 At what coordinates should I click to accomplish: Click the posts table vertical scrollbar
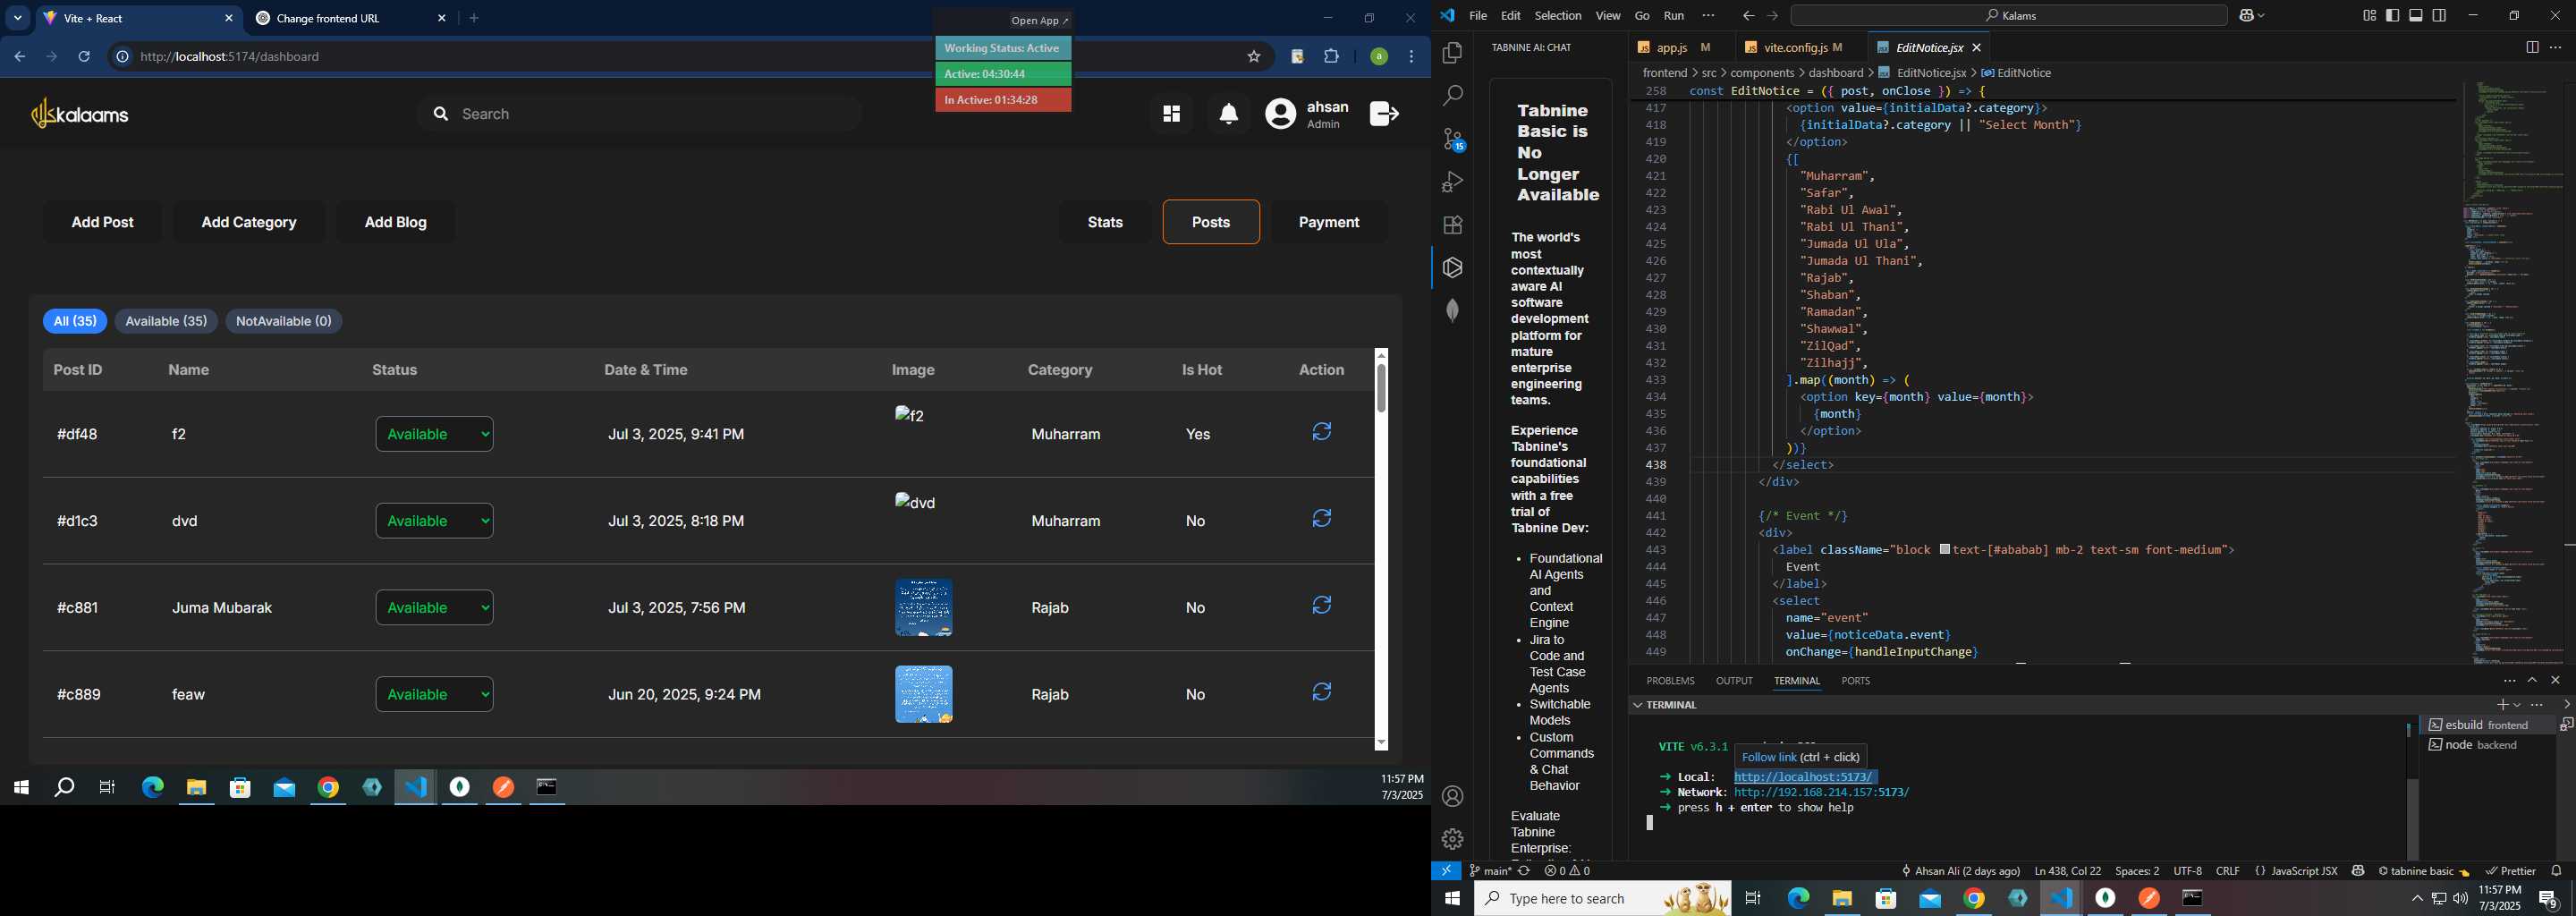[x=1381, y=388]
